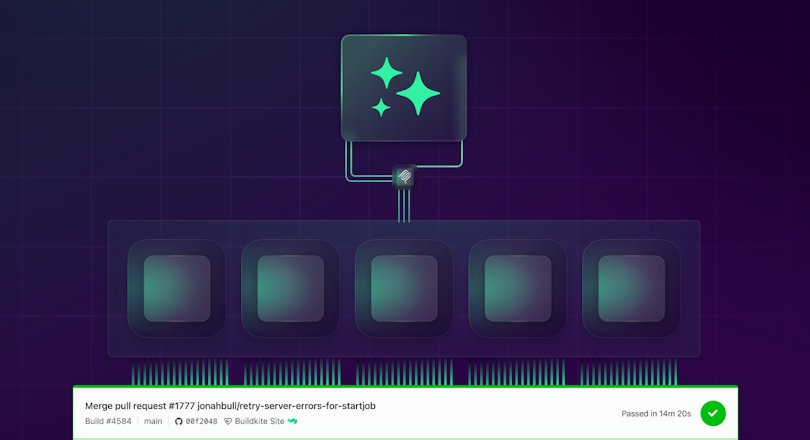Open commit hash 00f2048

point(201,421)
